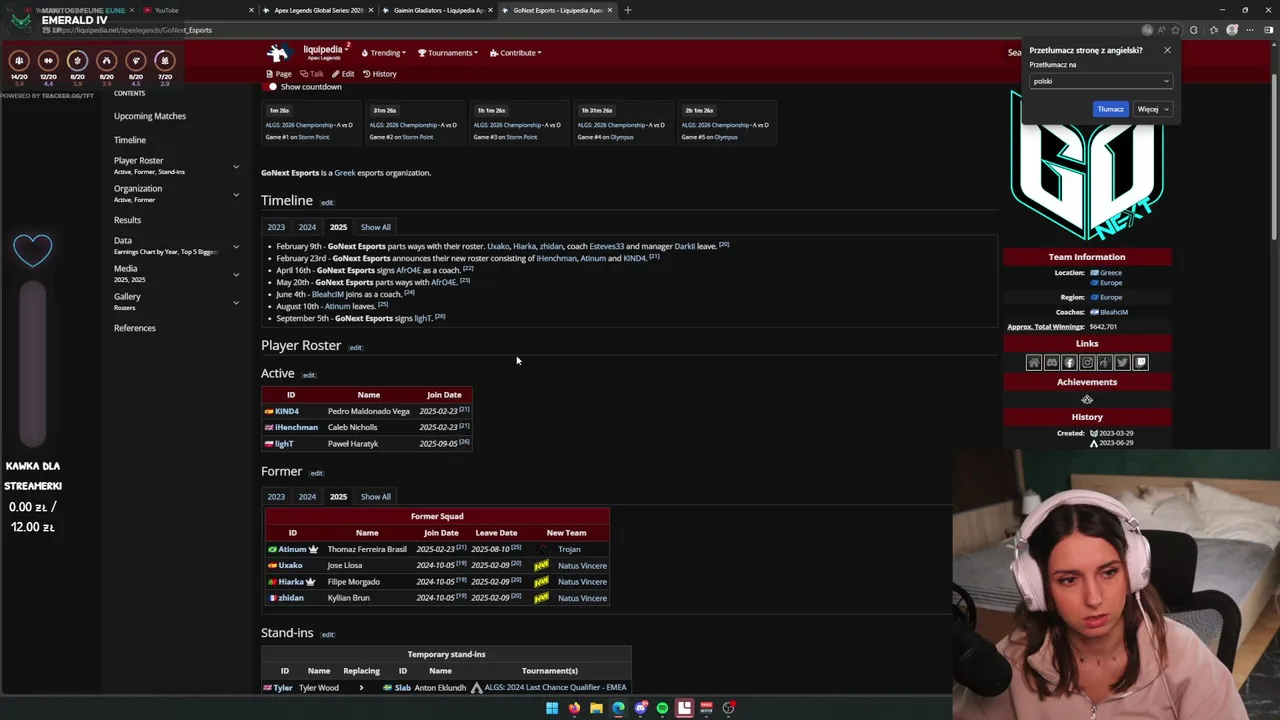Open the Talk page tab

[312, 74]
